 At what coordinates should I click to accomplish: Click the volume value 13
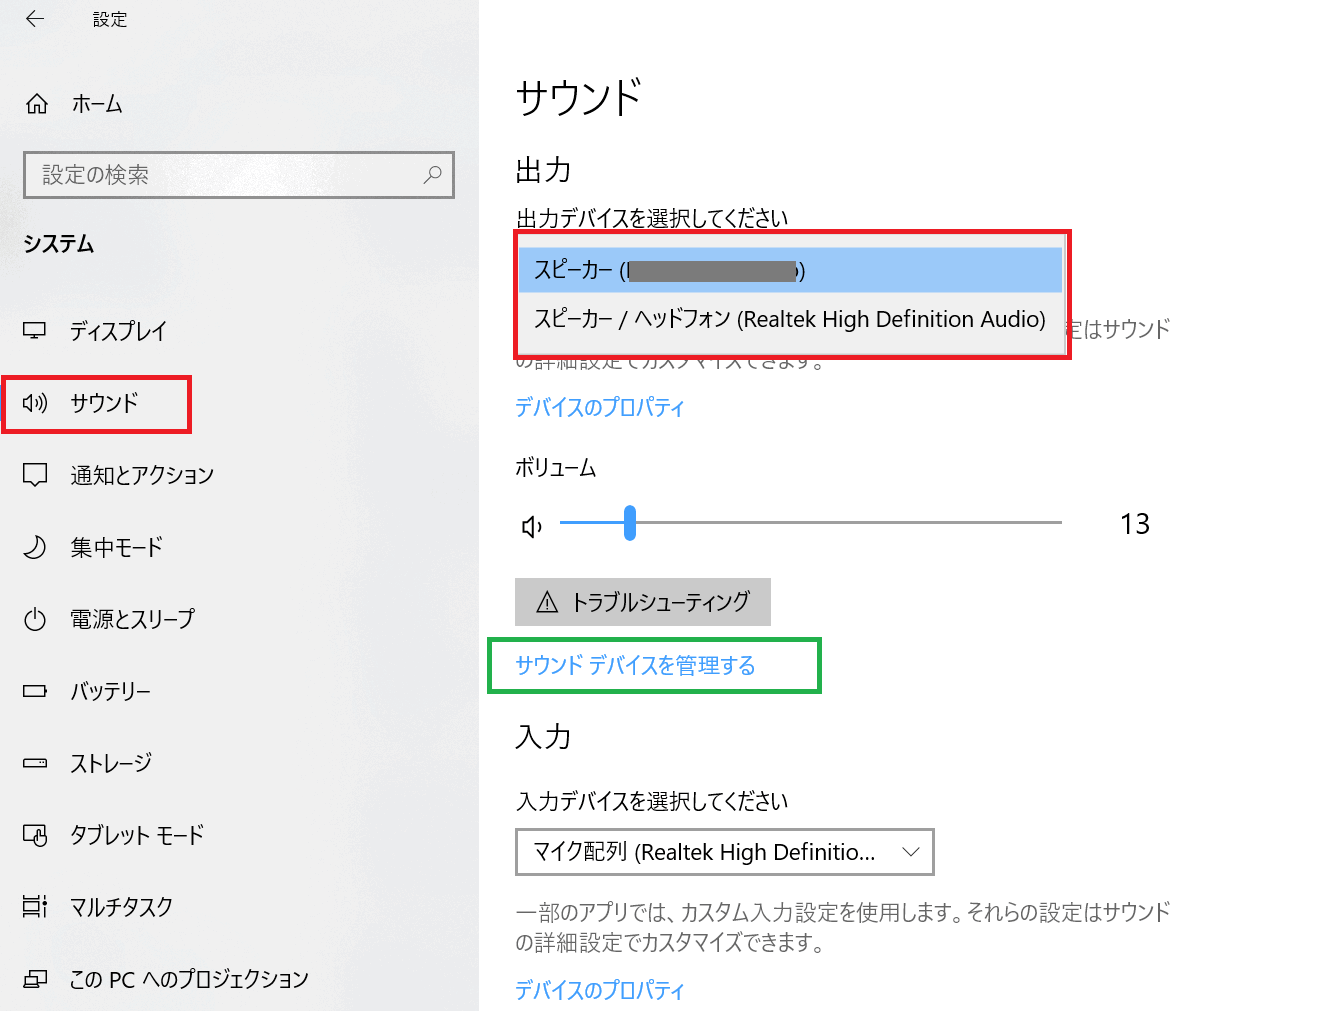click(x=1135, y=524)
